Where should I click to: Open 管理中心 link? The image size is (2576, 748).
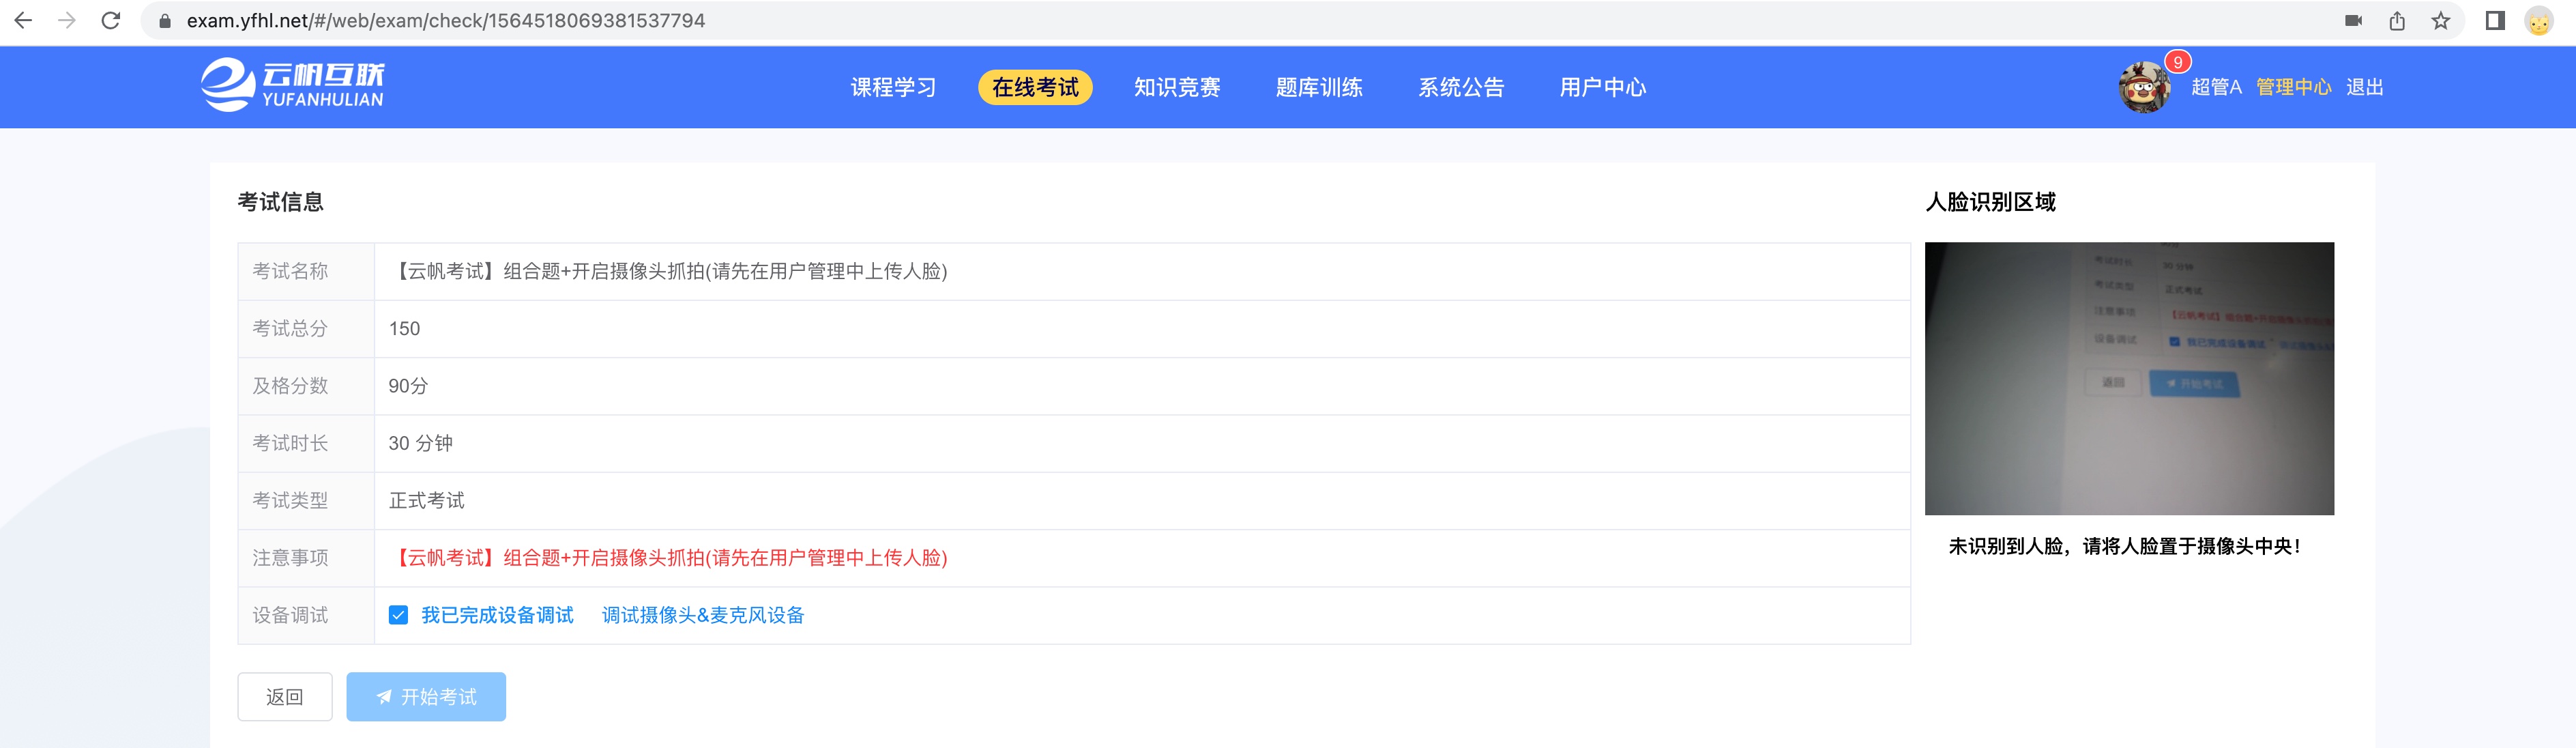[x=2293, y=87]
